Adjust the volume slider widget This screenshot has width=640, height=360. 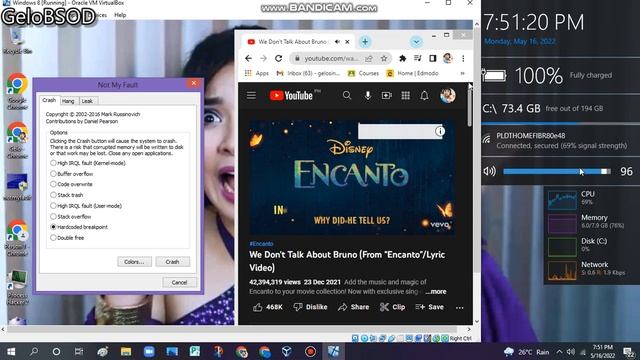click(557, 171)
